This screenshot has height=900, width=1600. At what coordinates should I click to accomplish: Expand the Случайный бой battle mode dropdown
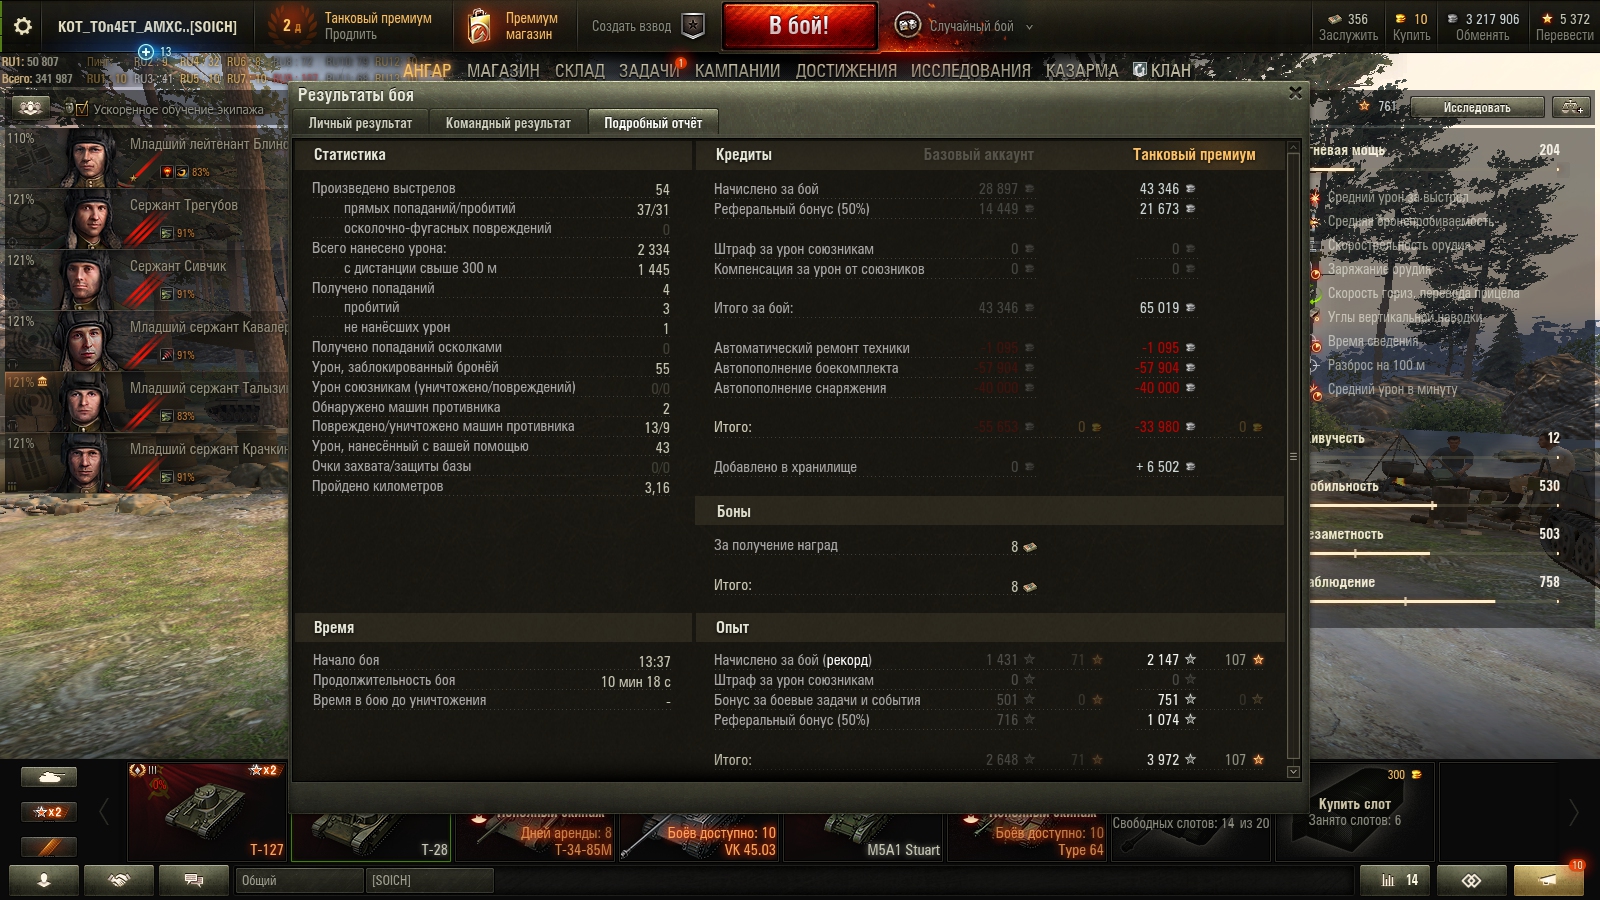1029,27
